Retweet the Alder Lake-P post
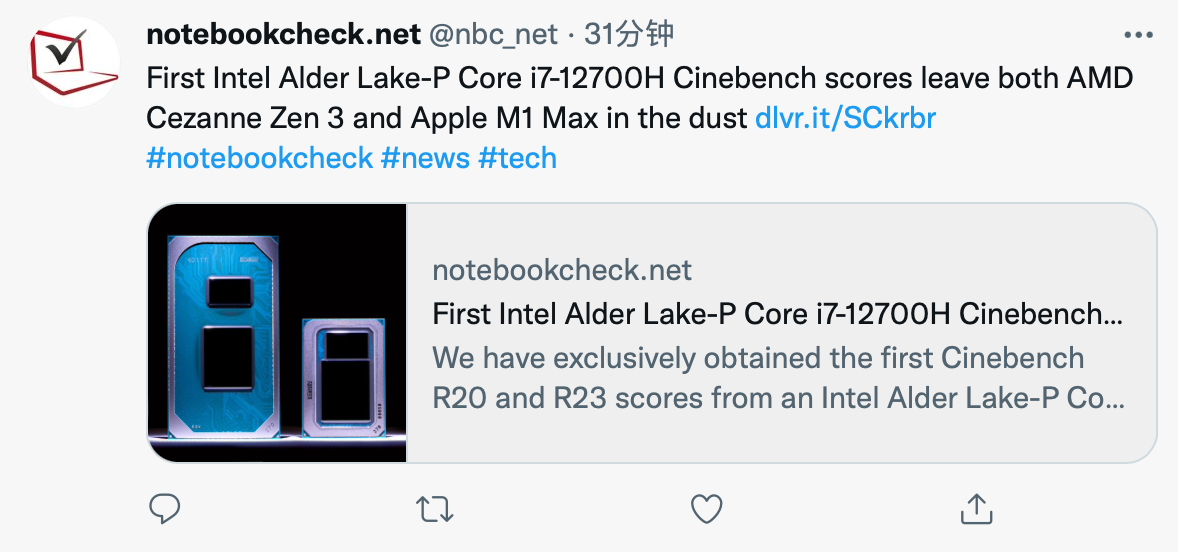This screenshot has width=1178, height=552. click(433, 509)
